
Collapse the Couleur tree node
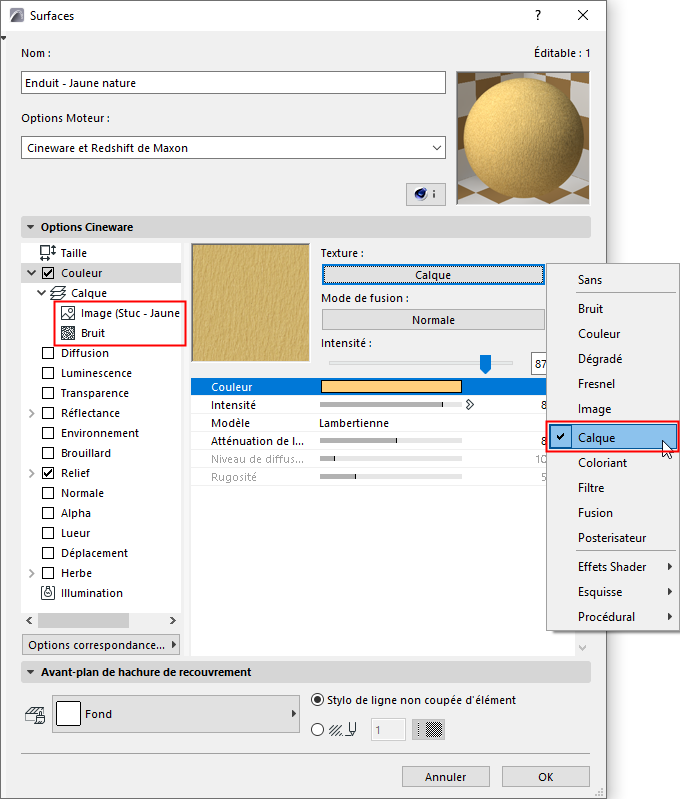click(32, 273)
